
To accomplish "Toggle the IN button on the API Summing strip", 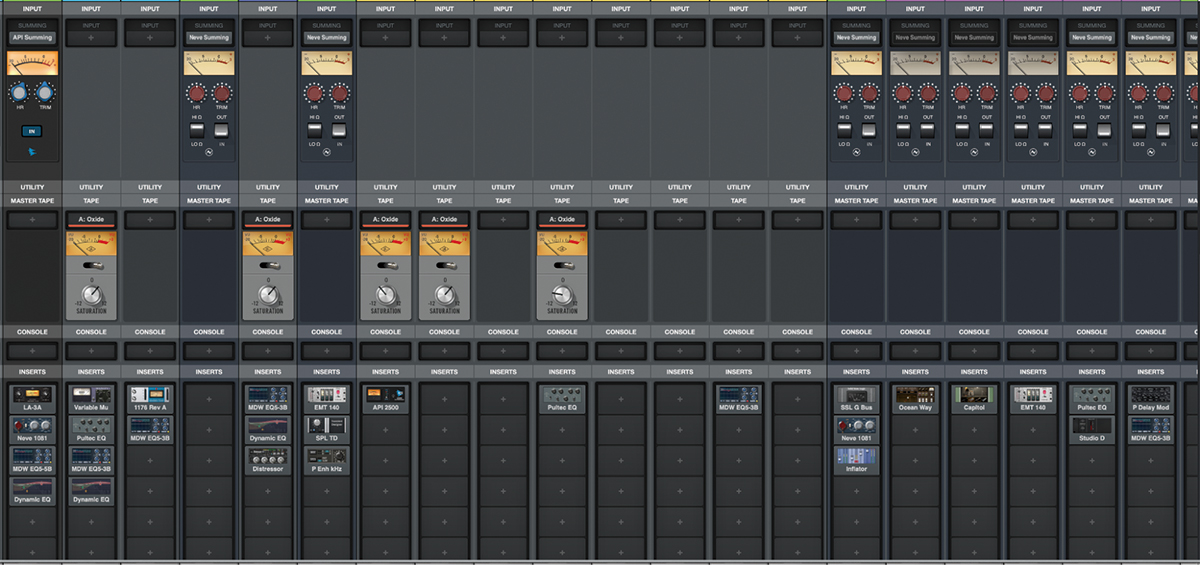I will [x=32, y=131].
